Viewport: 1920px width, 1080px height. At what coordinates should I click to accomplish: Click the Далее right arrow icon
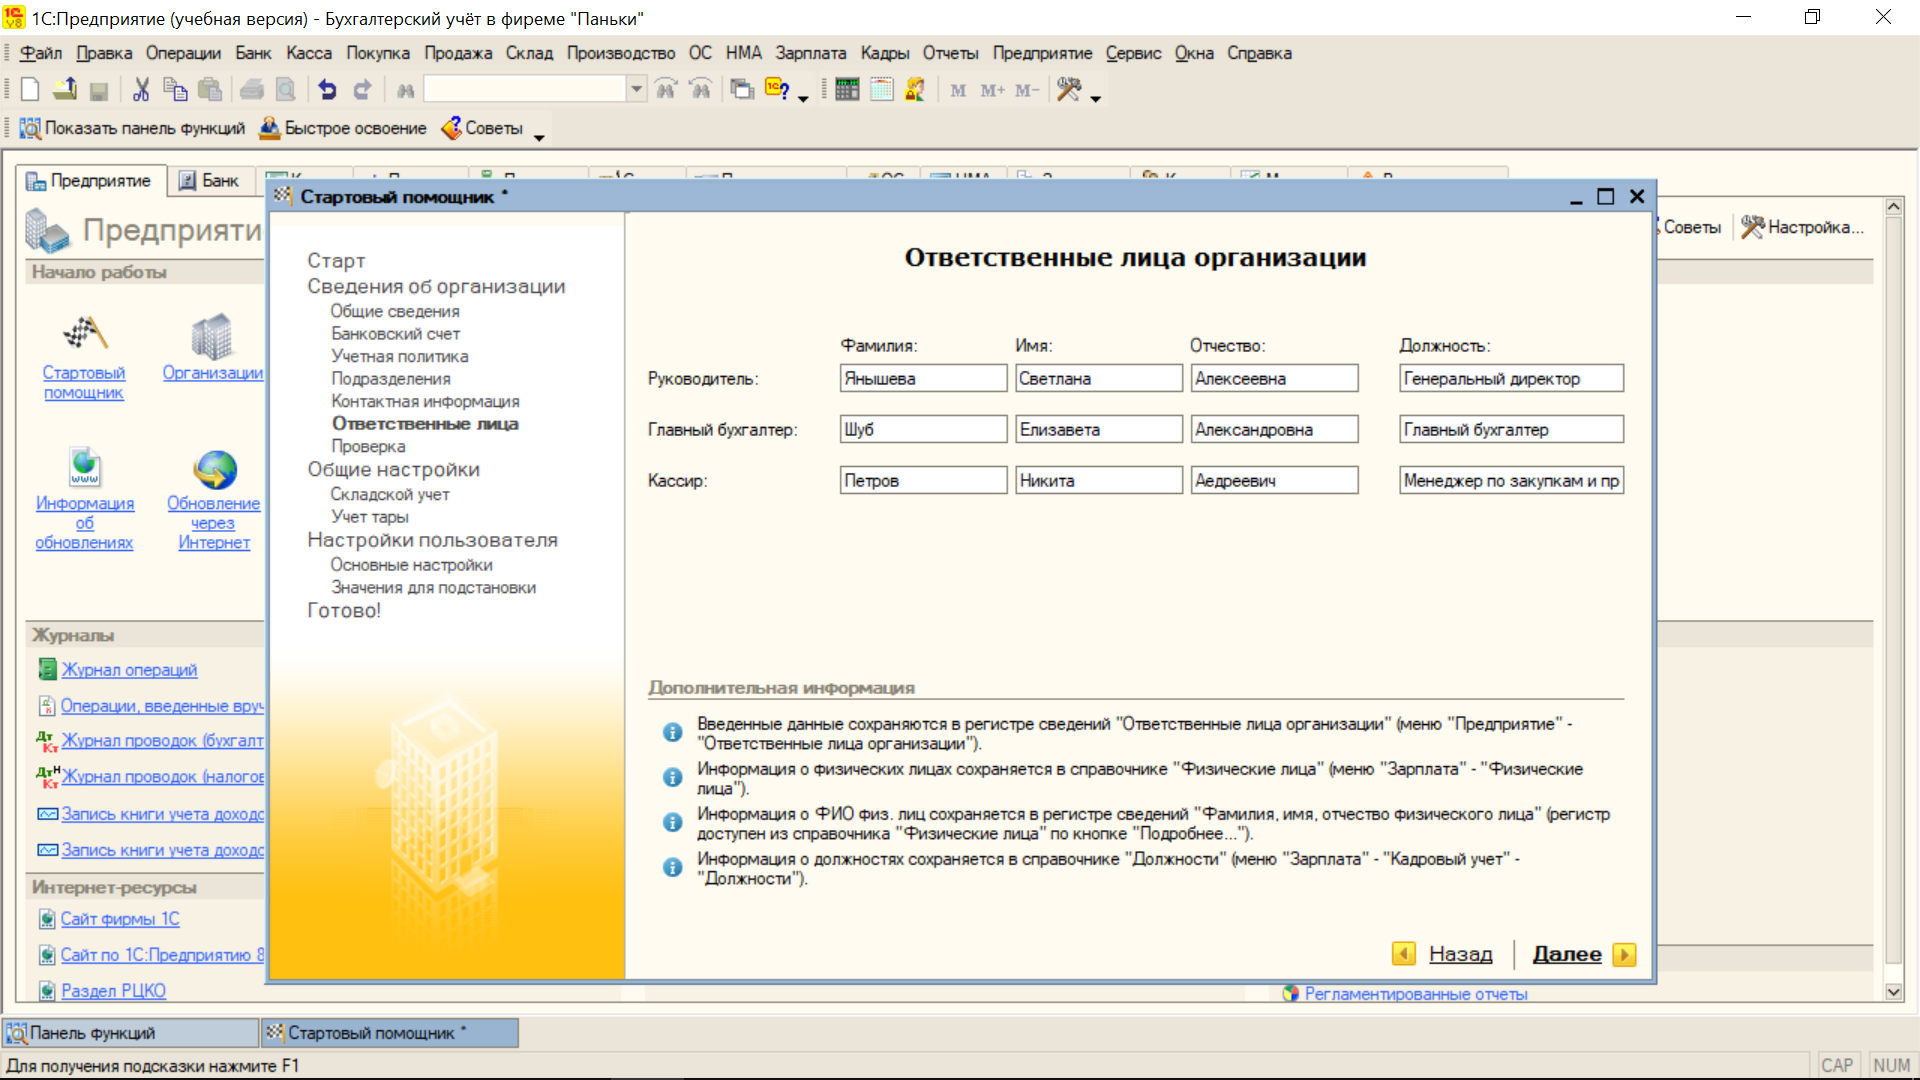pyautogui.click(x=1625, y=955)
